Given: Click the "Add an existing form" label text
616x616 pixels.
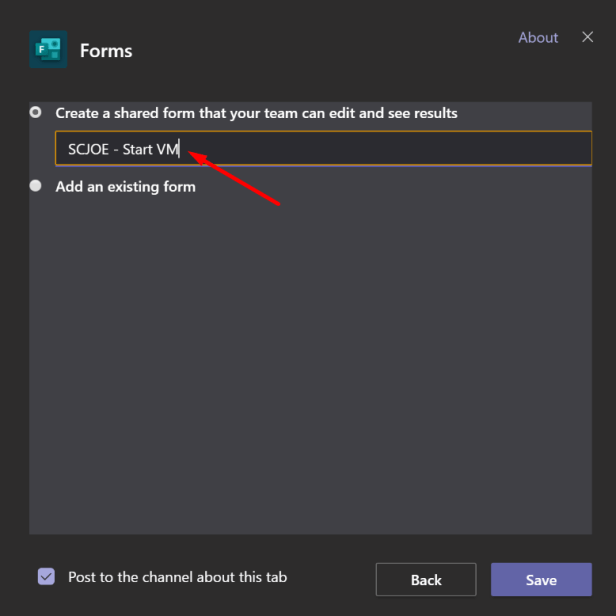Looking at the screenshot, I should click(125, 186).
